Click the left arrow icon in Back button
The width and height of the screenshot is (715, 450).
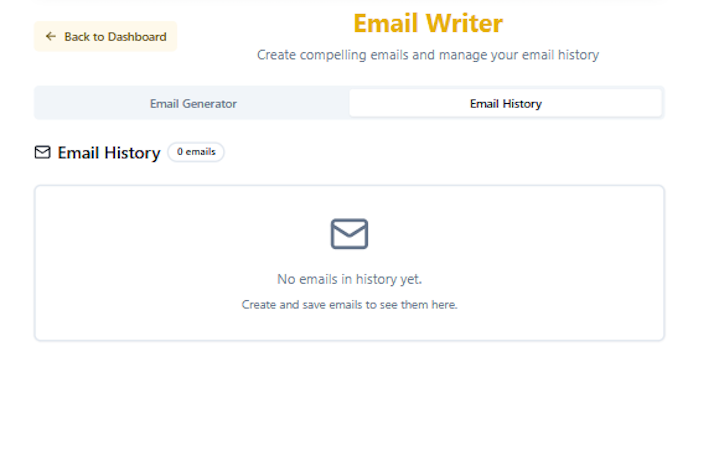51,36
